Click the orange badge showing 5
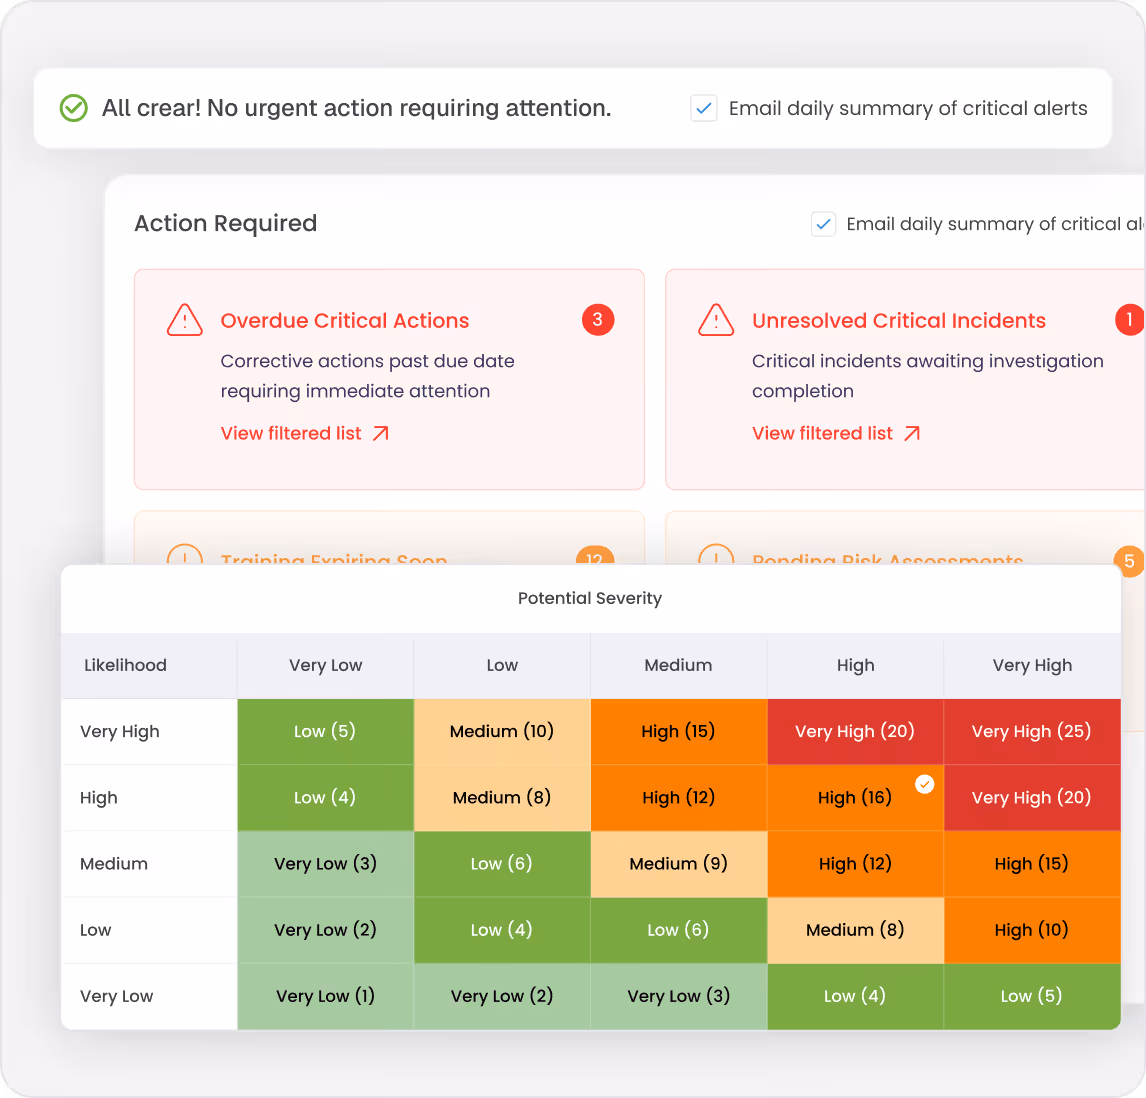The image size is (1146, 1098). 1129,561
